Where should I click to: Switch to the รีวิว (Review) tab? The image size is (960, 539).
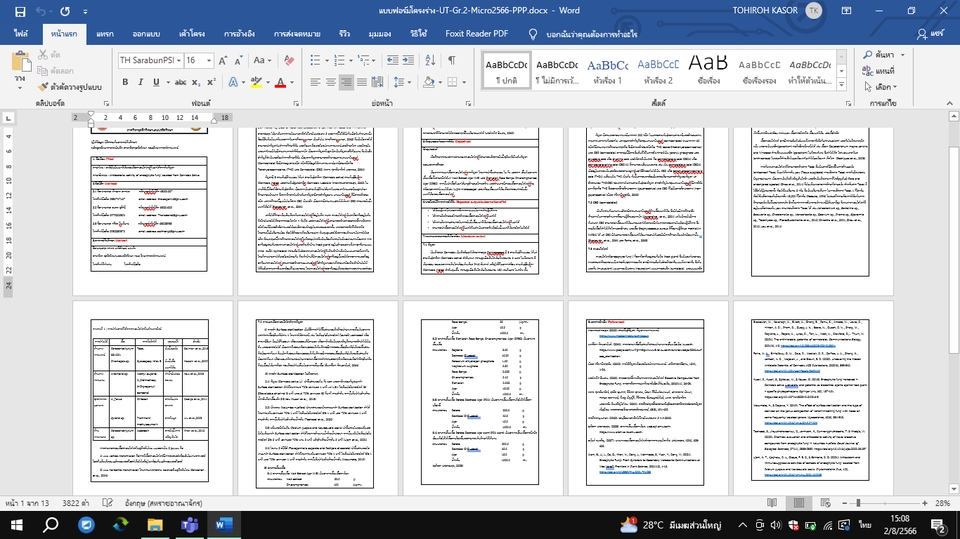[x=345, y=33]
